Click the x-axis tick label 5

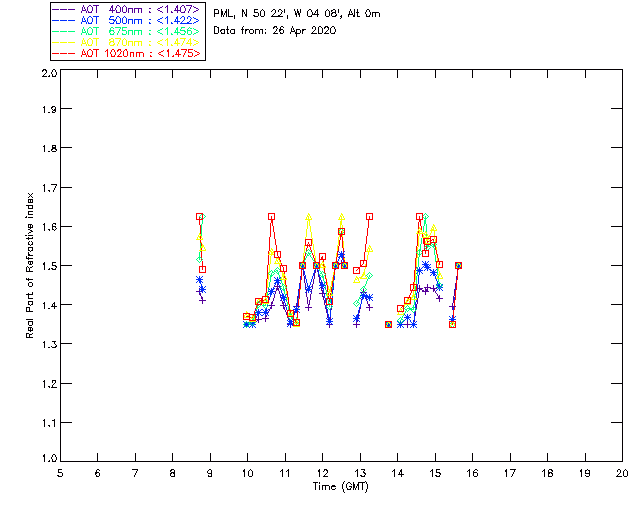[60, 473]
